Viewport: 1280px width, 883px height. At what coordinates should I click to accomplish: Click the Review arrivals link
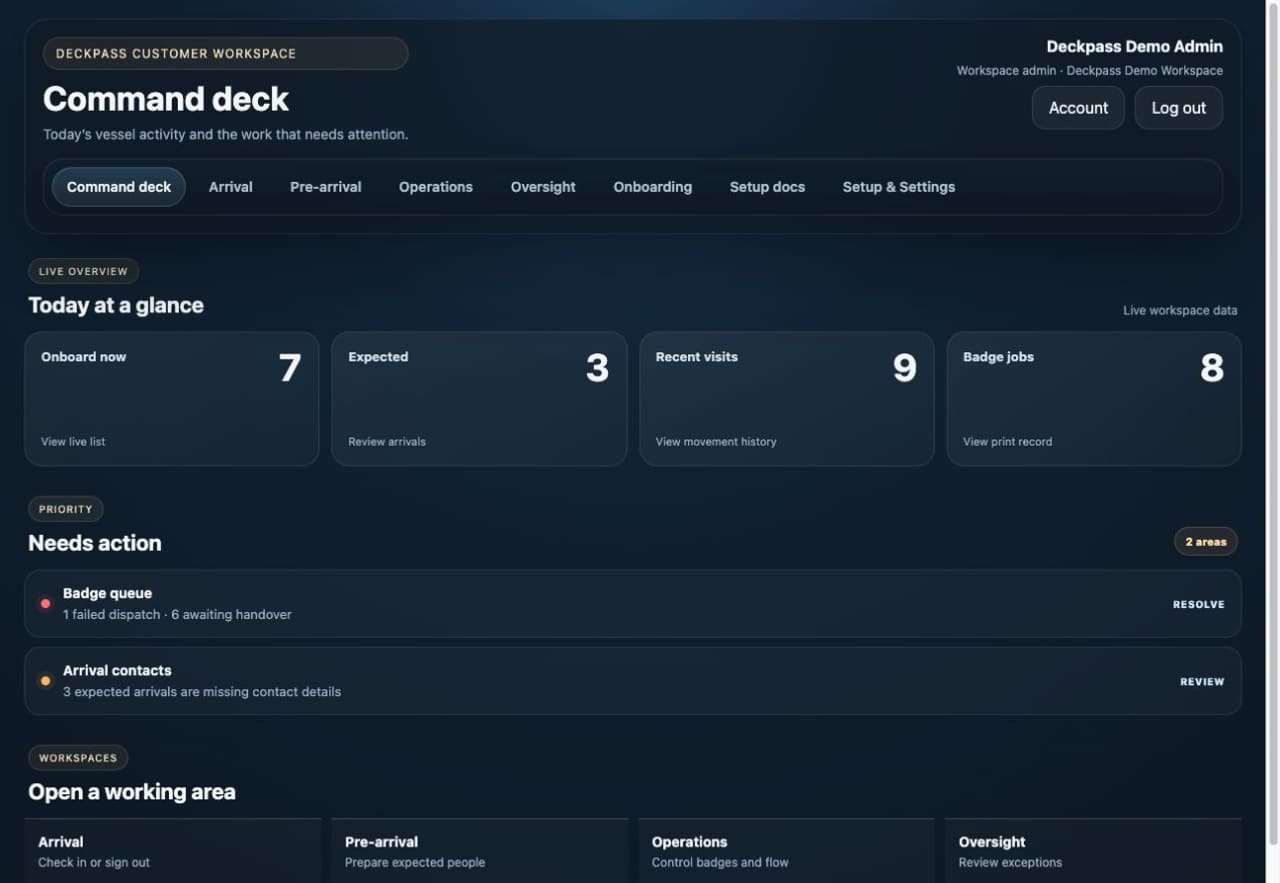click(387, 442)
